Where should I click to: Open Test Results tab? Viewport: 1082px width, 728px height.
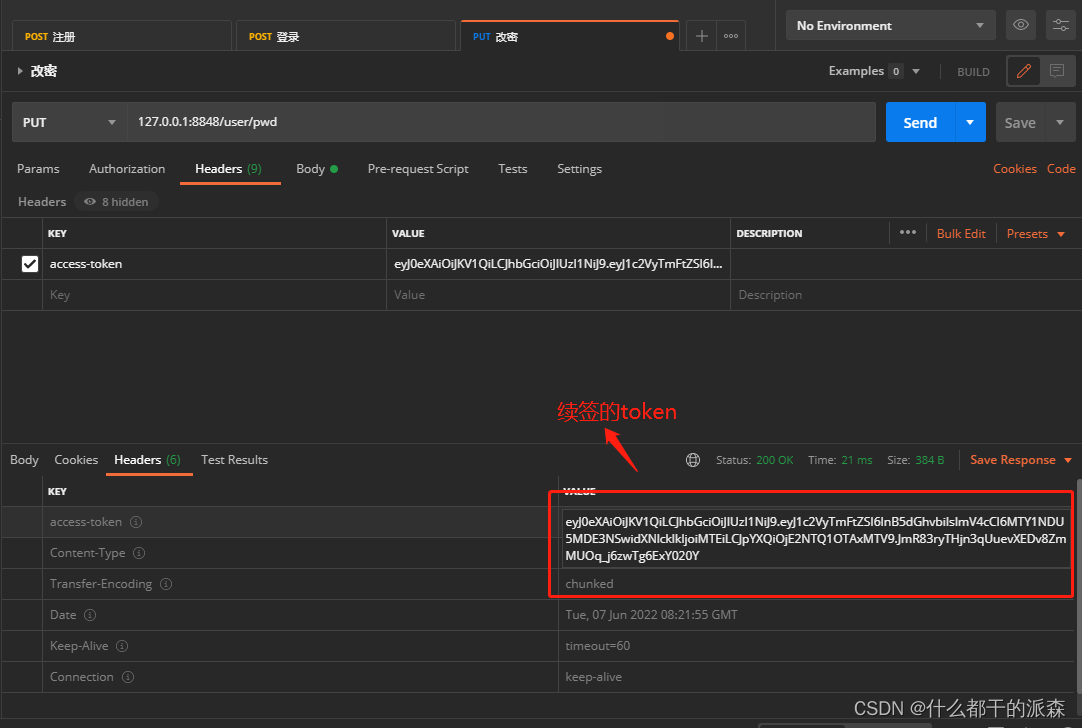(234, 460)
